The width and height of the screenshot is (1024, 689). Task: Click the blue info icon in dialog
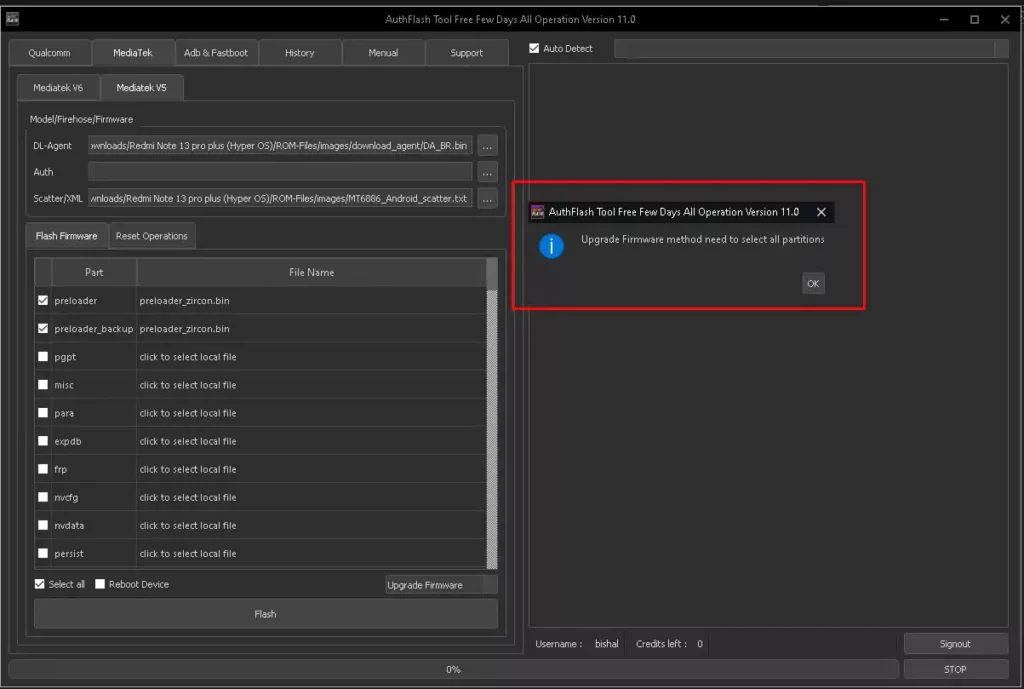pyautogui.click(x=551, y=245)
